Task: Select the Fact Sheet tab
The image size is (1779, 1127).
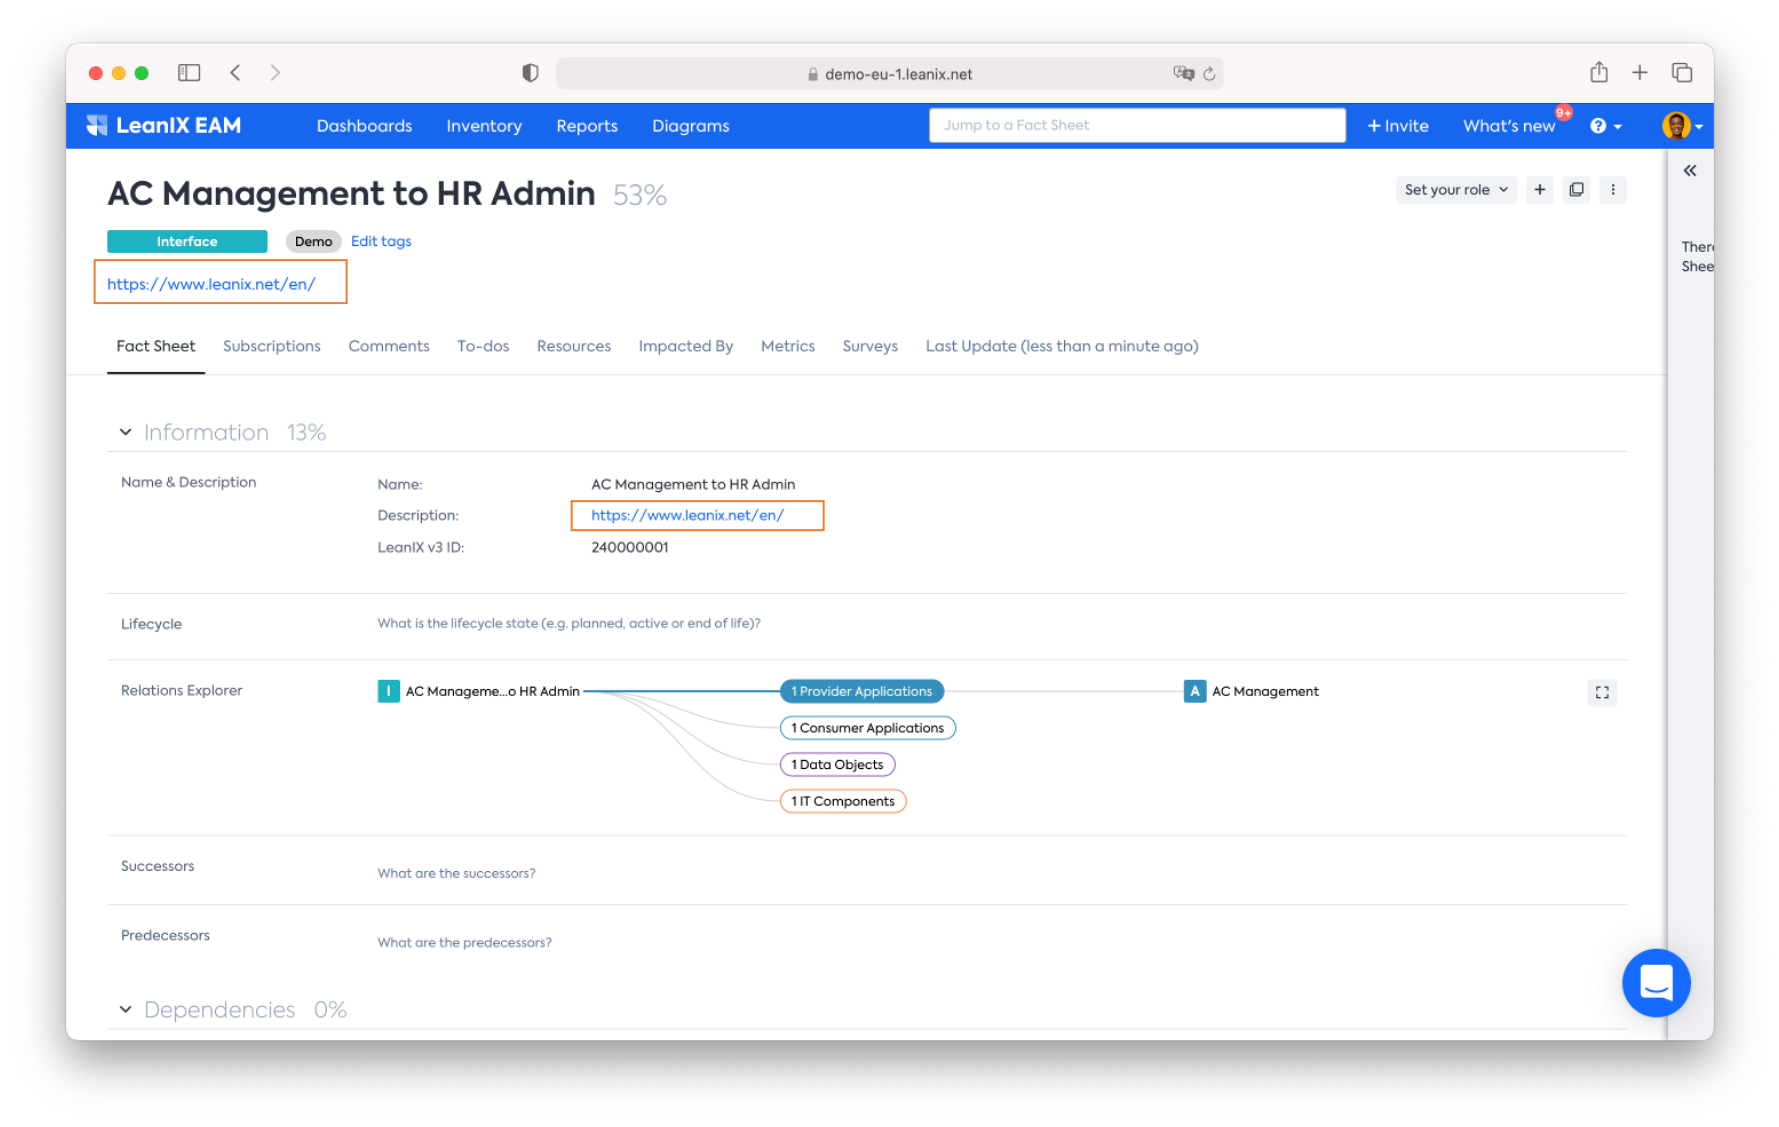Action: pyautogui.click(x=156, y=346)
